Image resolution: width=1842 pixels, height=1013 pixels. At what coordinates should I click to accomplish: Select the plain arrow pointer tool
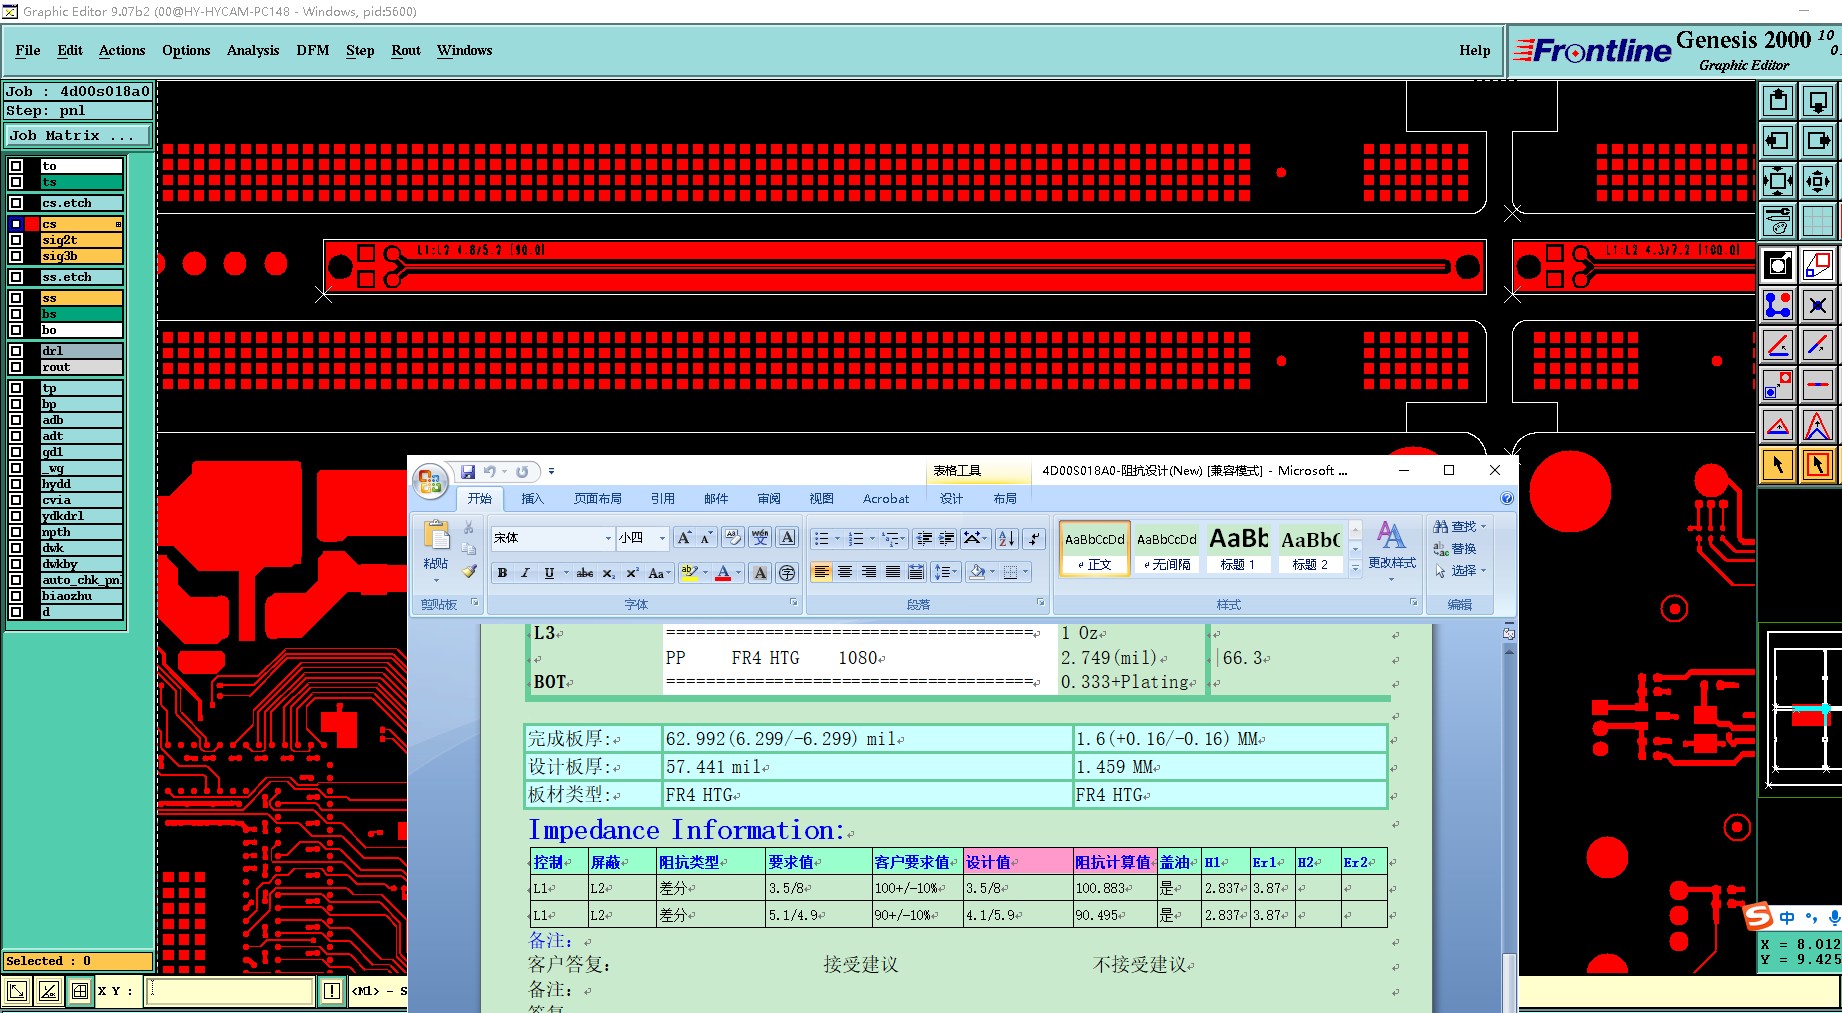(1778, 465)
